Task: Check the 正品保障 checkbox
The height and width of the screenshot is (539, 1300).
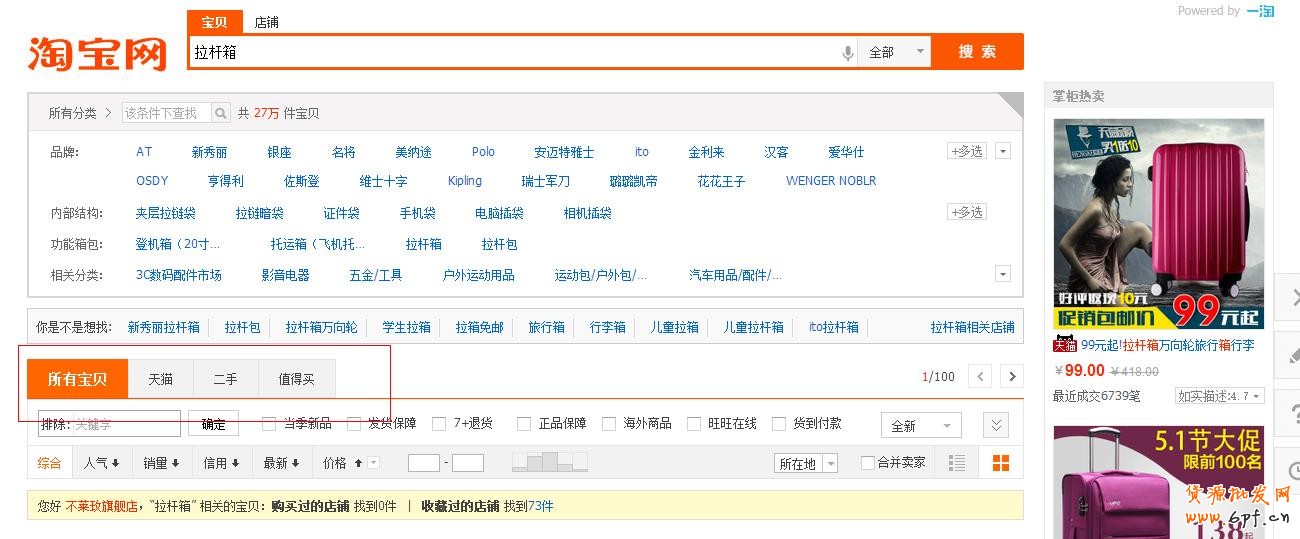Action: coord(523,424)
